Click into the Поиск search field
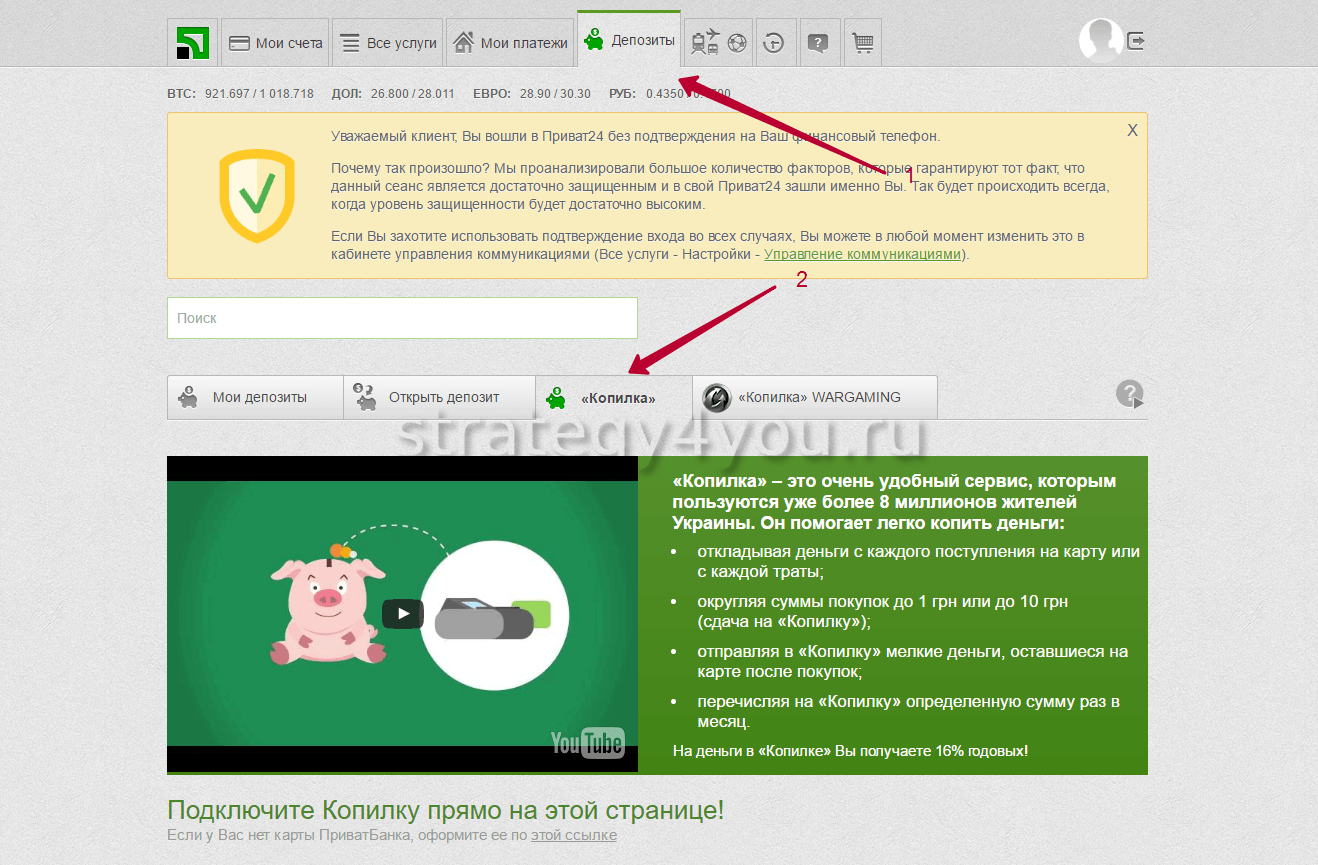The height and width of the screenshot is (865, 1318). (x=402, y=318)
